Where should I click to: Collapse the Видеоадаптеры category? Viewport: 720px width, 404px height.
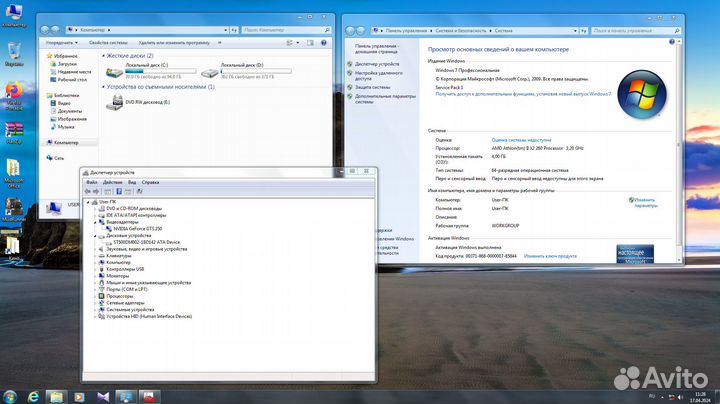pos(96,222)
